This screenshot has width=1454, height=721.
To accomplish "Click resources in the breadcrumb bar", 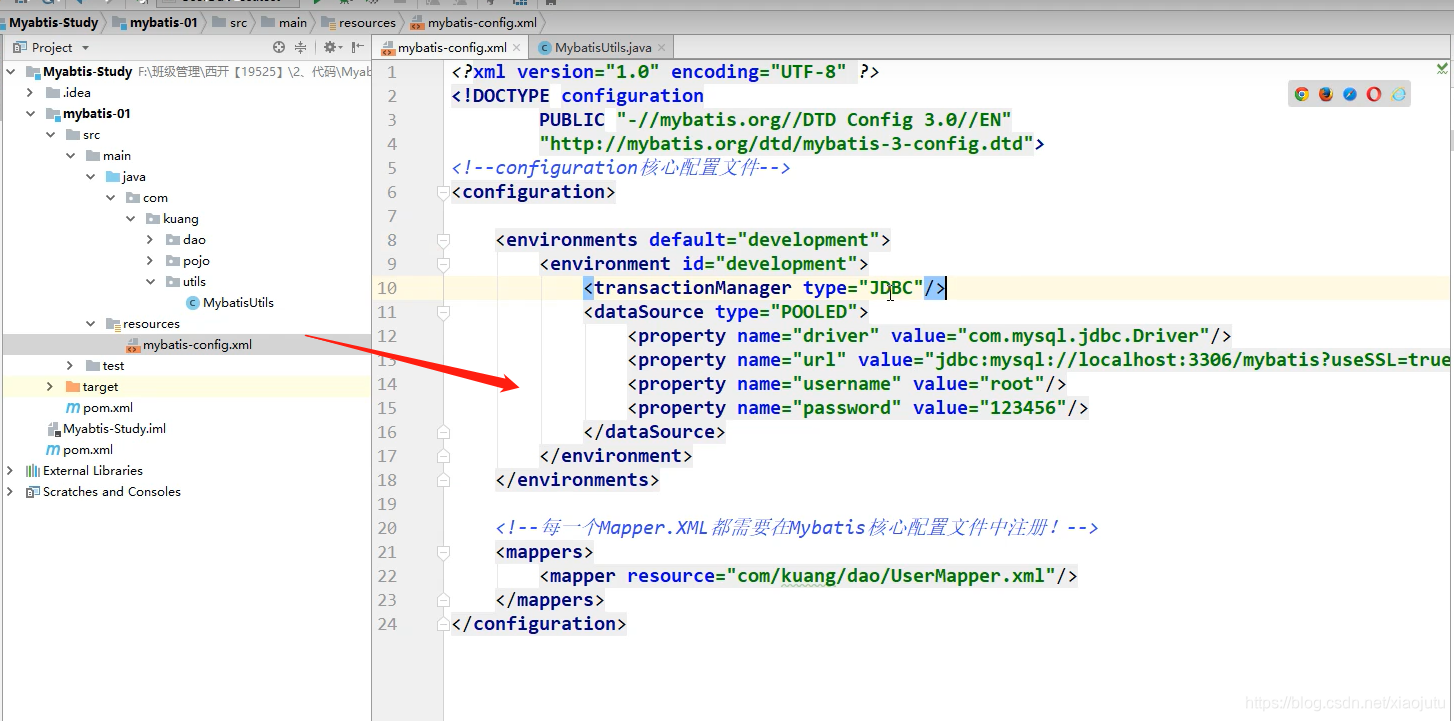I will (360, 22).
